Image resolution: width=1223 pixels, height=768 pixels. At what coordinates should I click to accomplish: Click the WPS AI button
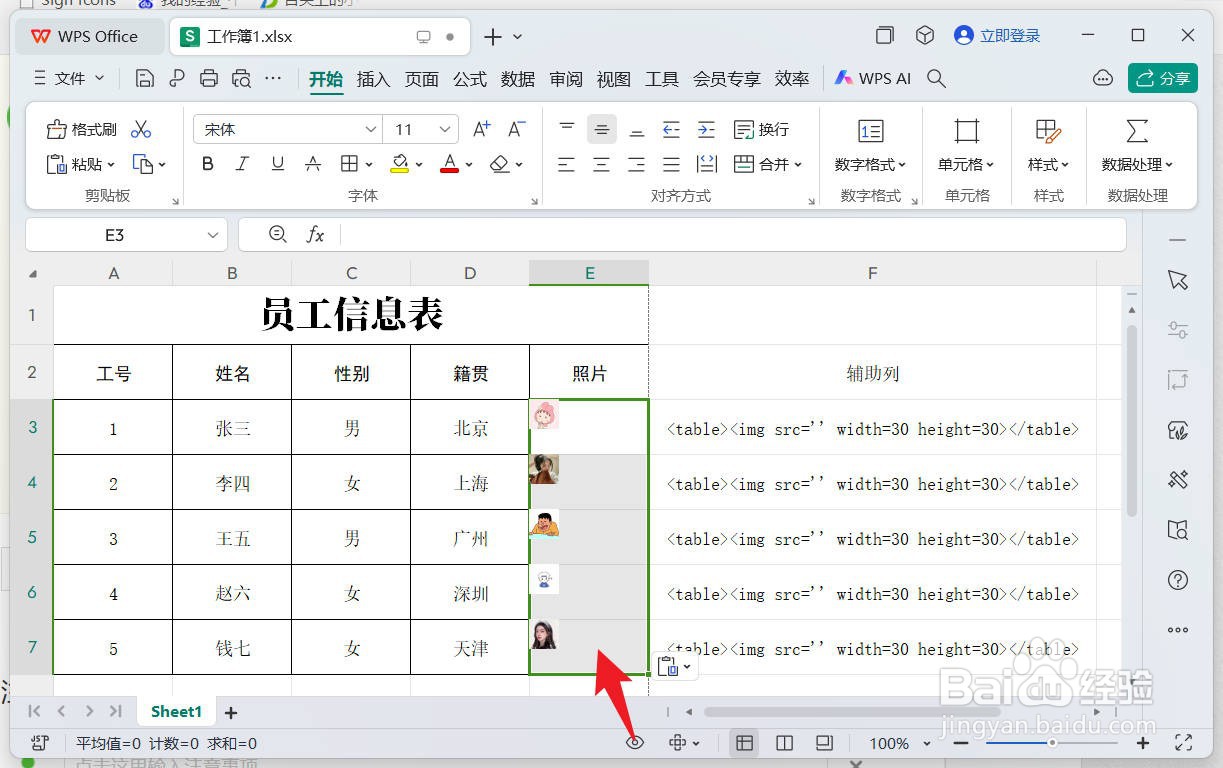pos(873,78)
